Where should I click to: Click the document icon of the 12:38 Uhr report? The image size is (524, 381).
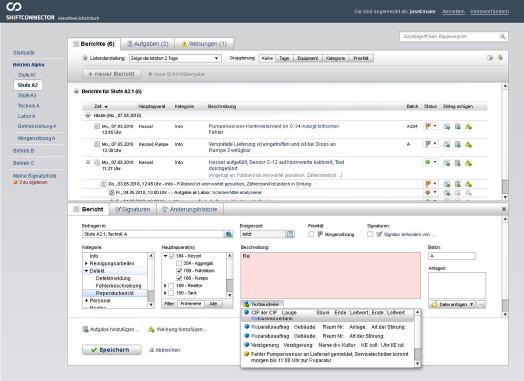(x=97, y=144)
